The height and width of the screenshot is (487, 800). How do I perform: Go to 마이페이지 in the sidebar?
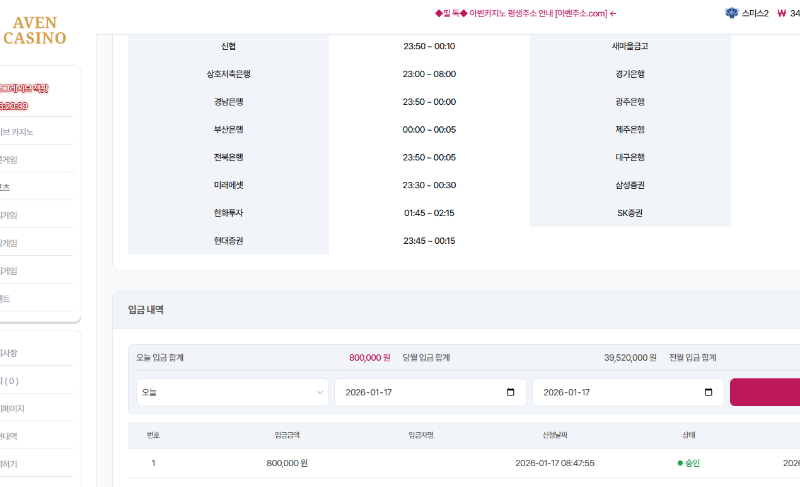13,408
